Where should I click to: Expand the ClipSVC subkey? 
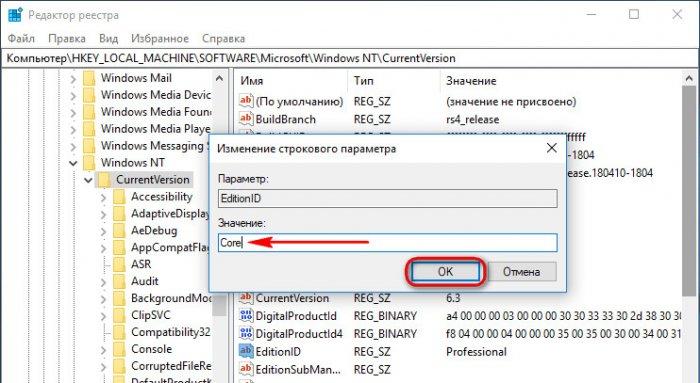pyautogui.click(x=103, y=316)
